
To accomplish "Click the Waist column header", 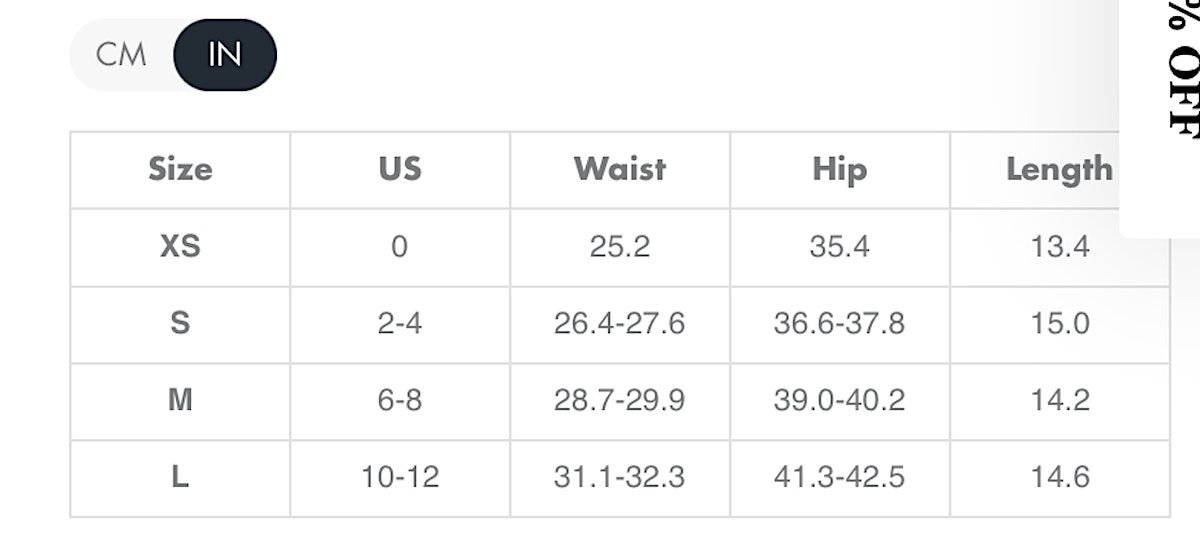I will 620,169.
